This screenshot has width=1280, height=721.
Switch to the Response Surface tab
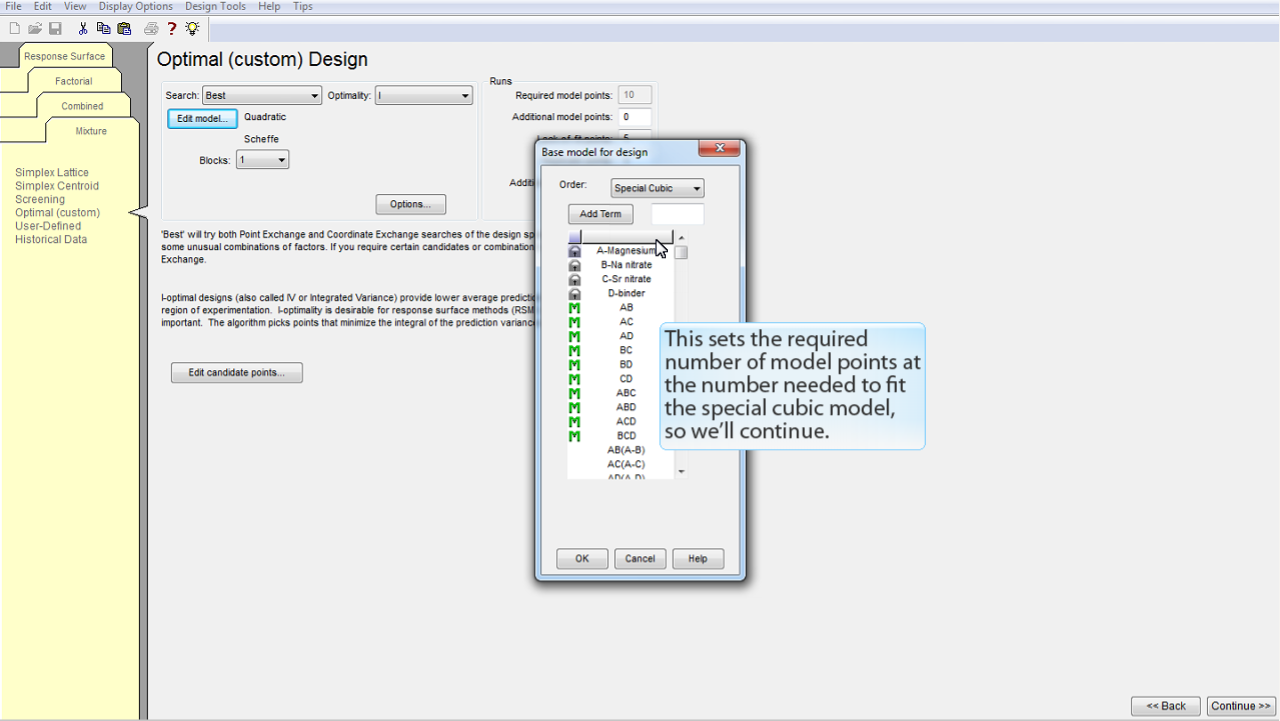65,56
